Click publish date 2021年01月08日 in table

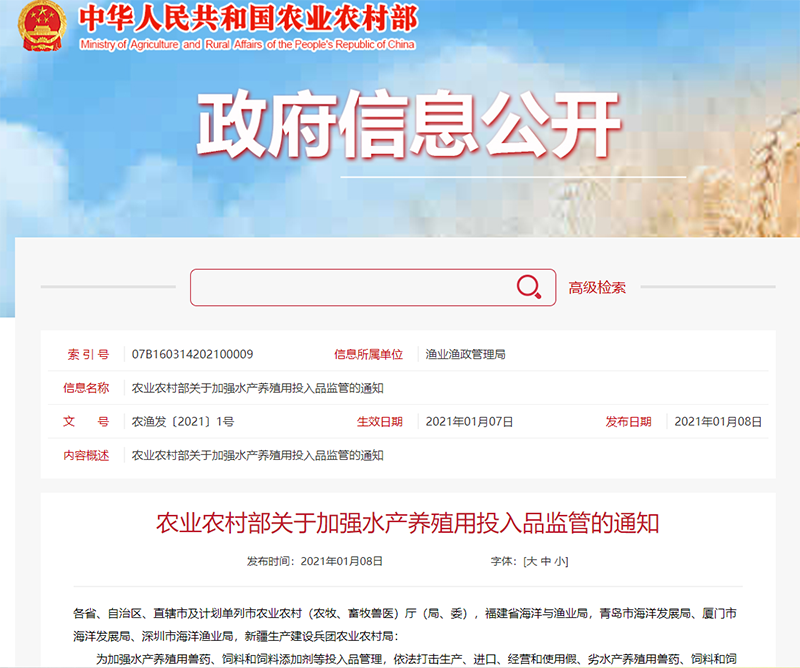[718, 422]
